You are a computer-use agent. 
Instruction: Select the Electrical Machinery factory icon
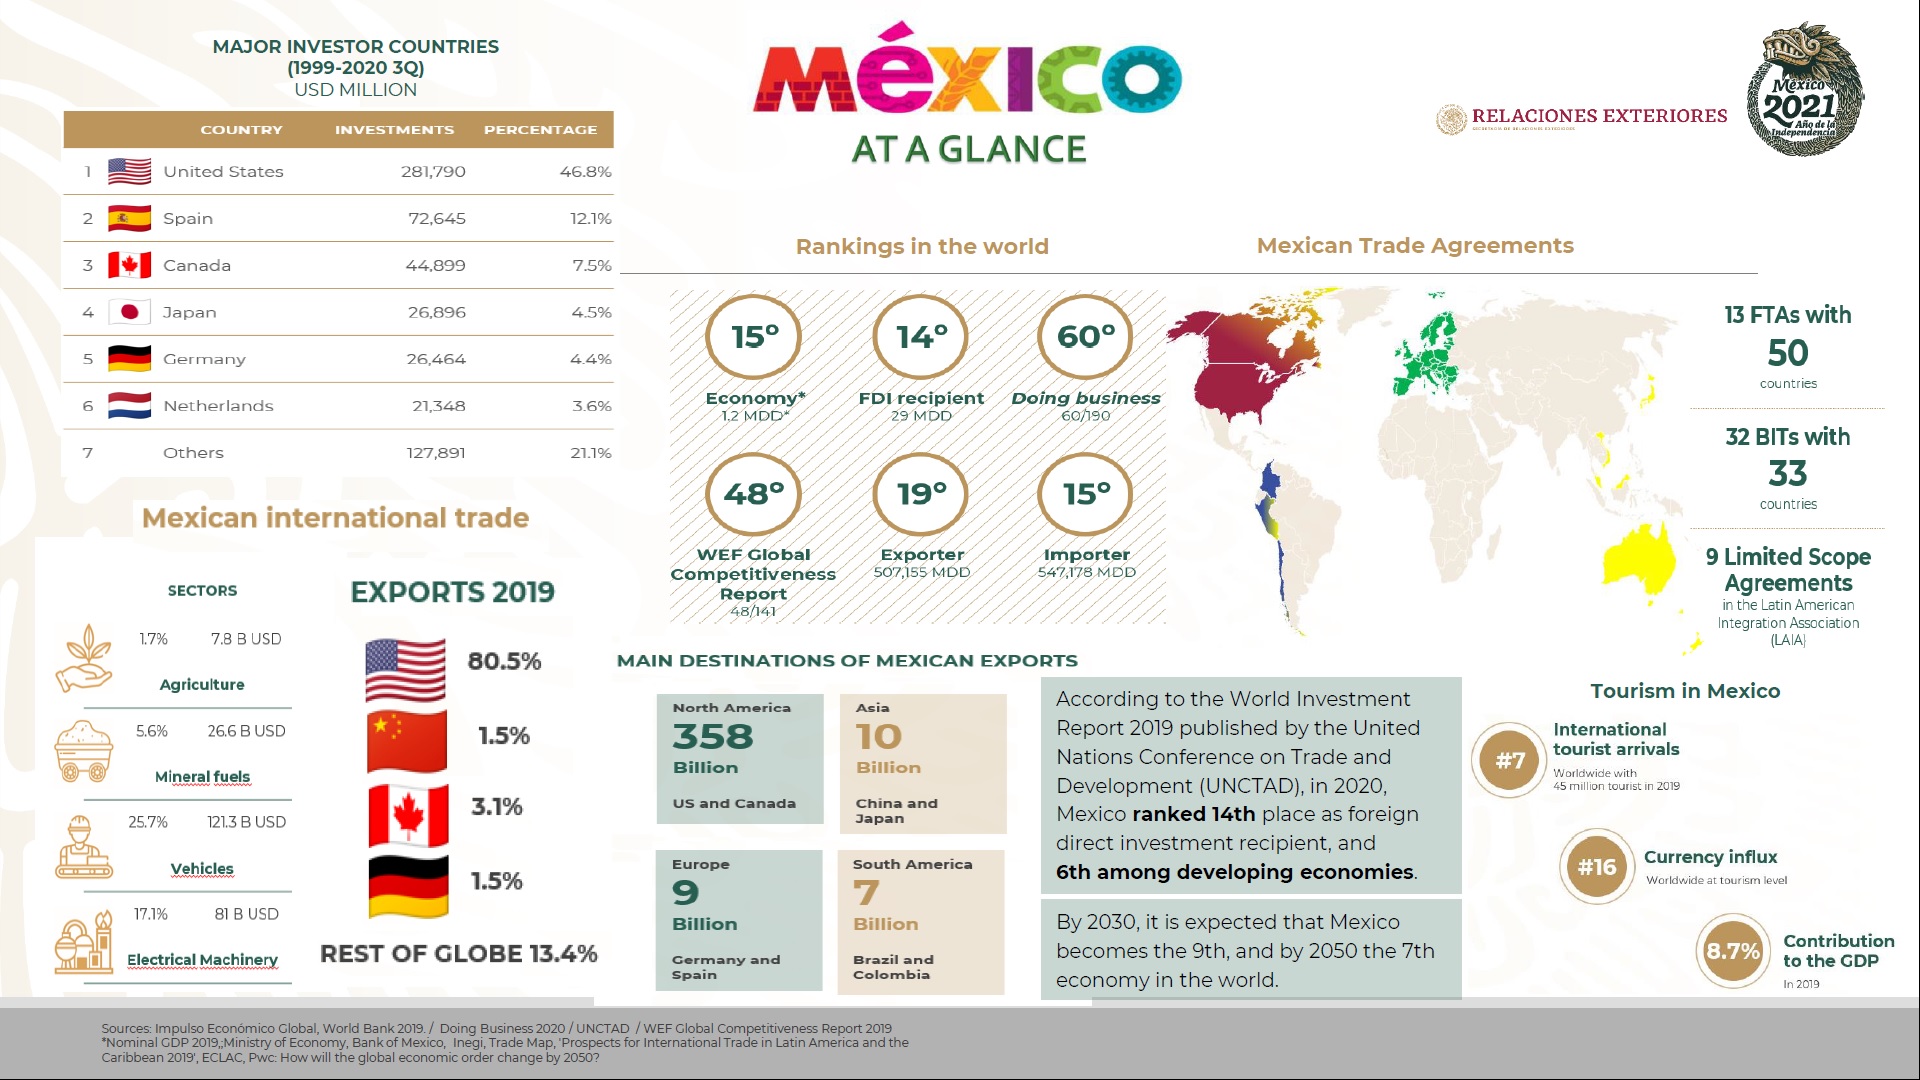(84, 941)
